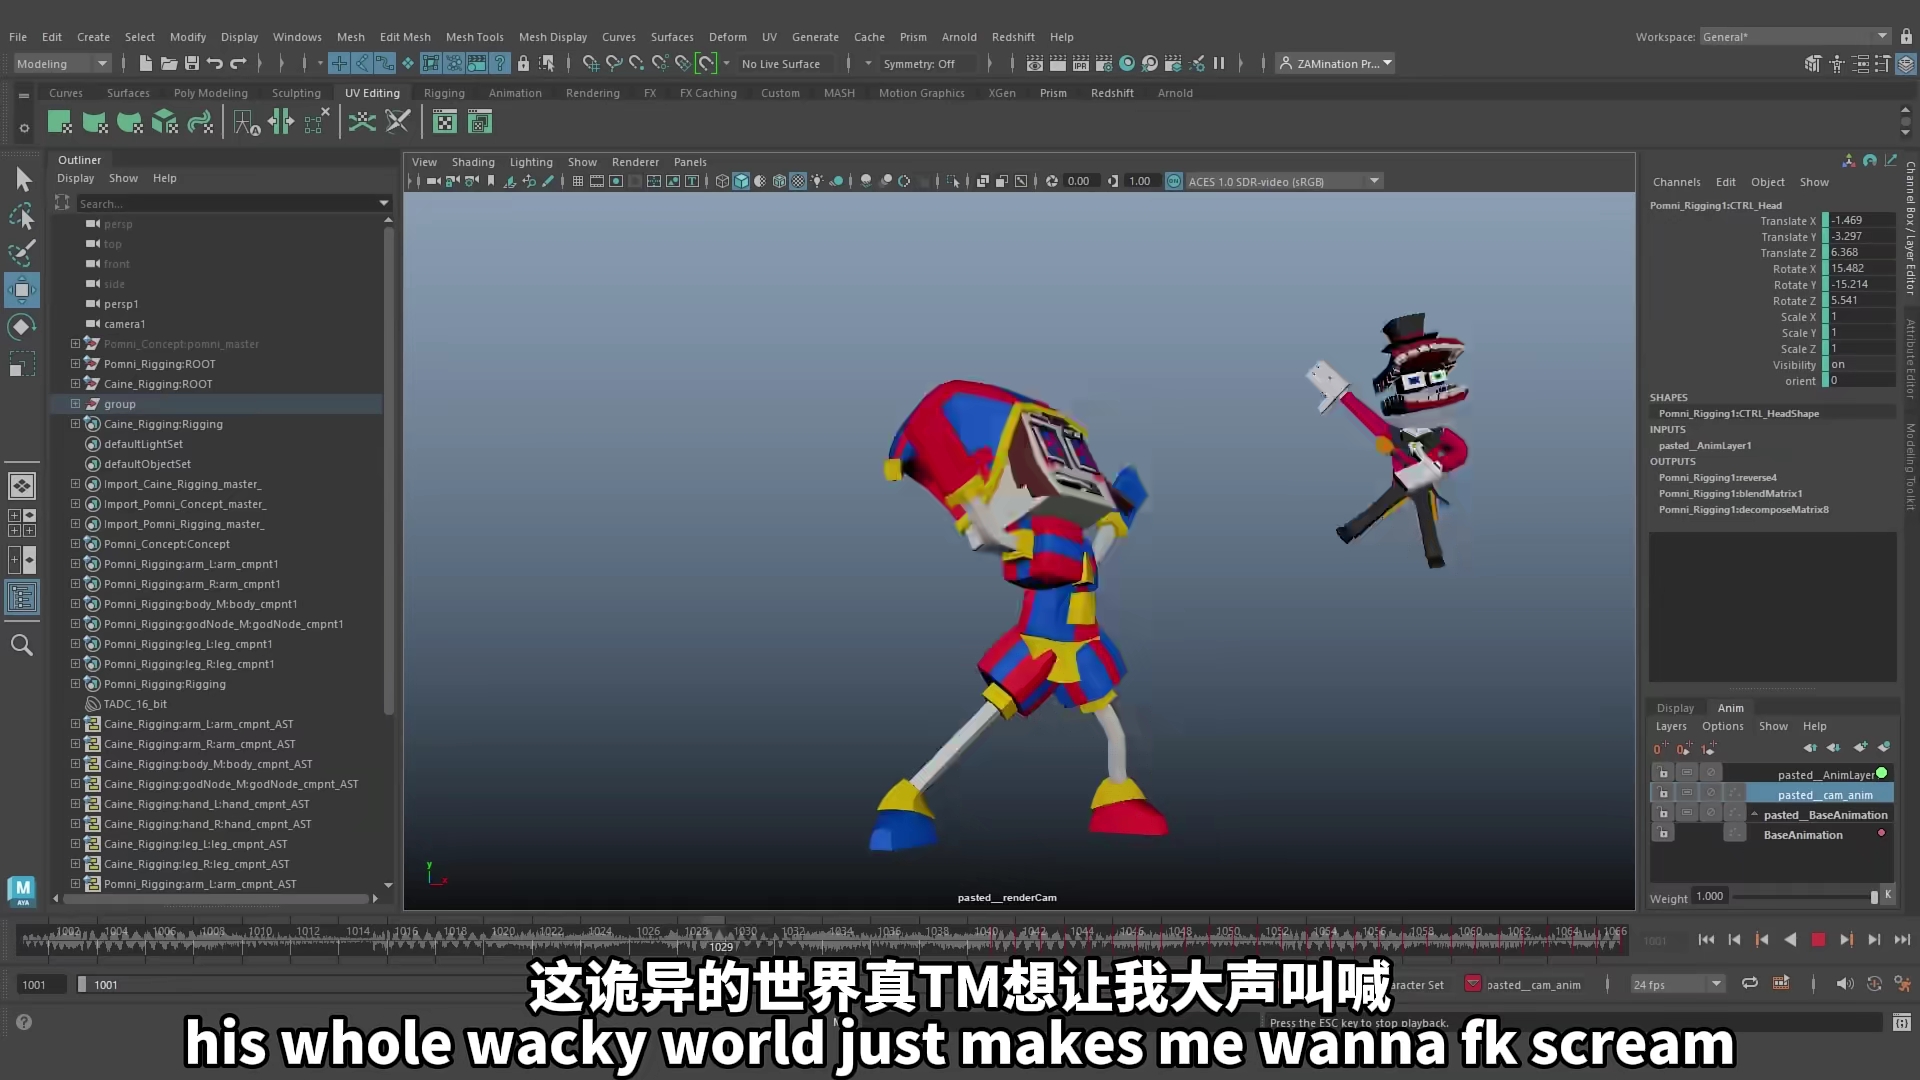Image resolution: width=1920 pixels, height=1080 pixels.
Task: Click the Outliner search field
Action: pos(230,203)
